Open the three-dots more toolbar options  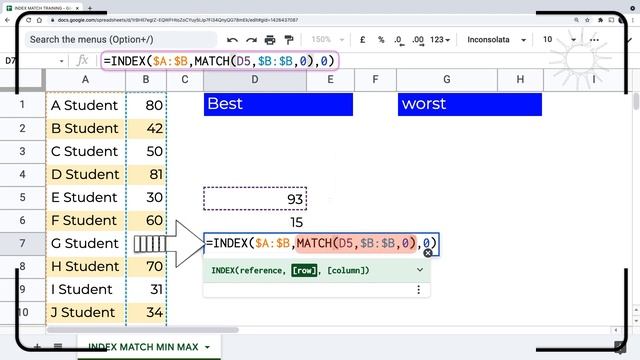594,40
